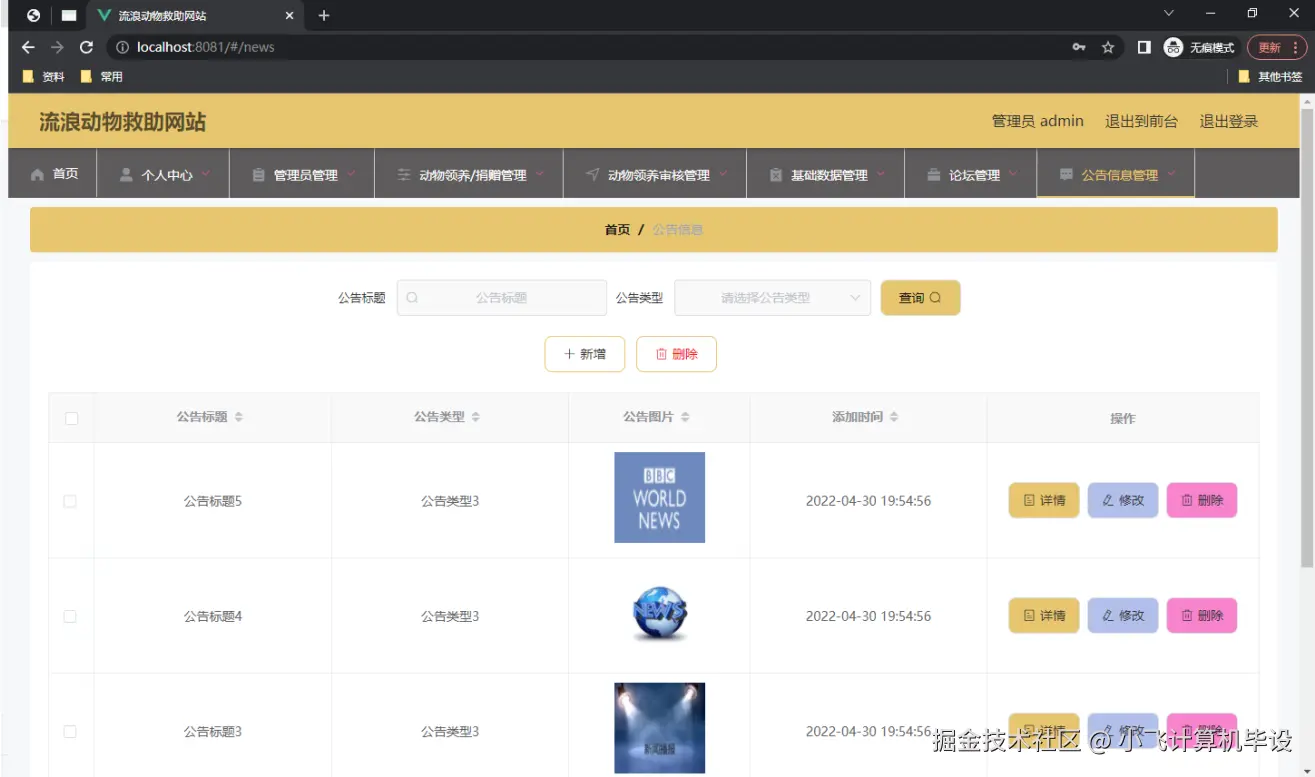Click the sort arrows on 公告标题 column
This screenshot has height=777, width=1315.
[239, 417]
